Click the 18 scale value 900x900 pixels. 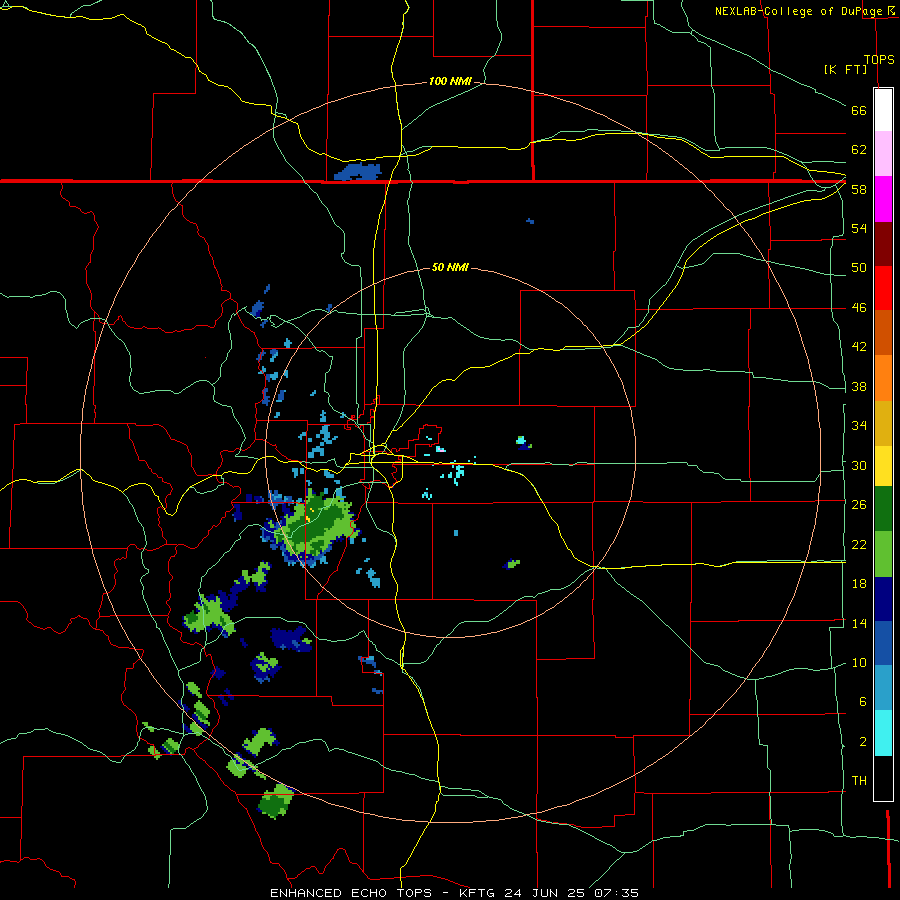(859, 584)
